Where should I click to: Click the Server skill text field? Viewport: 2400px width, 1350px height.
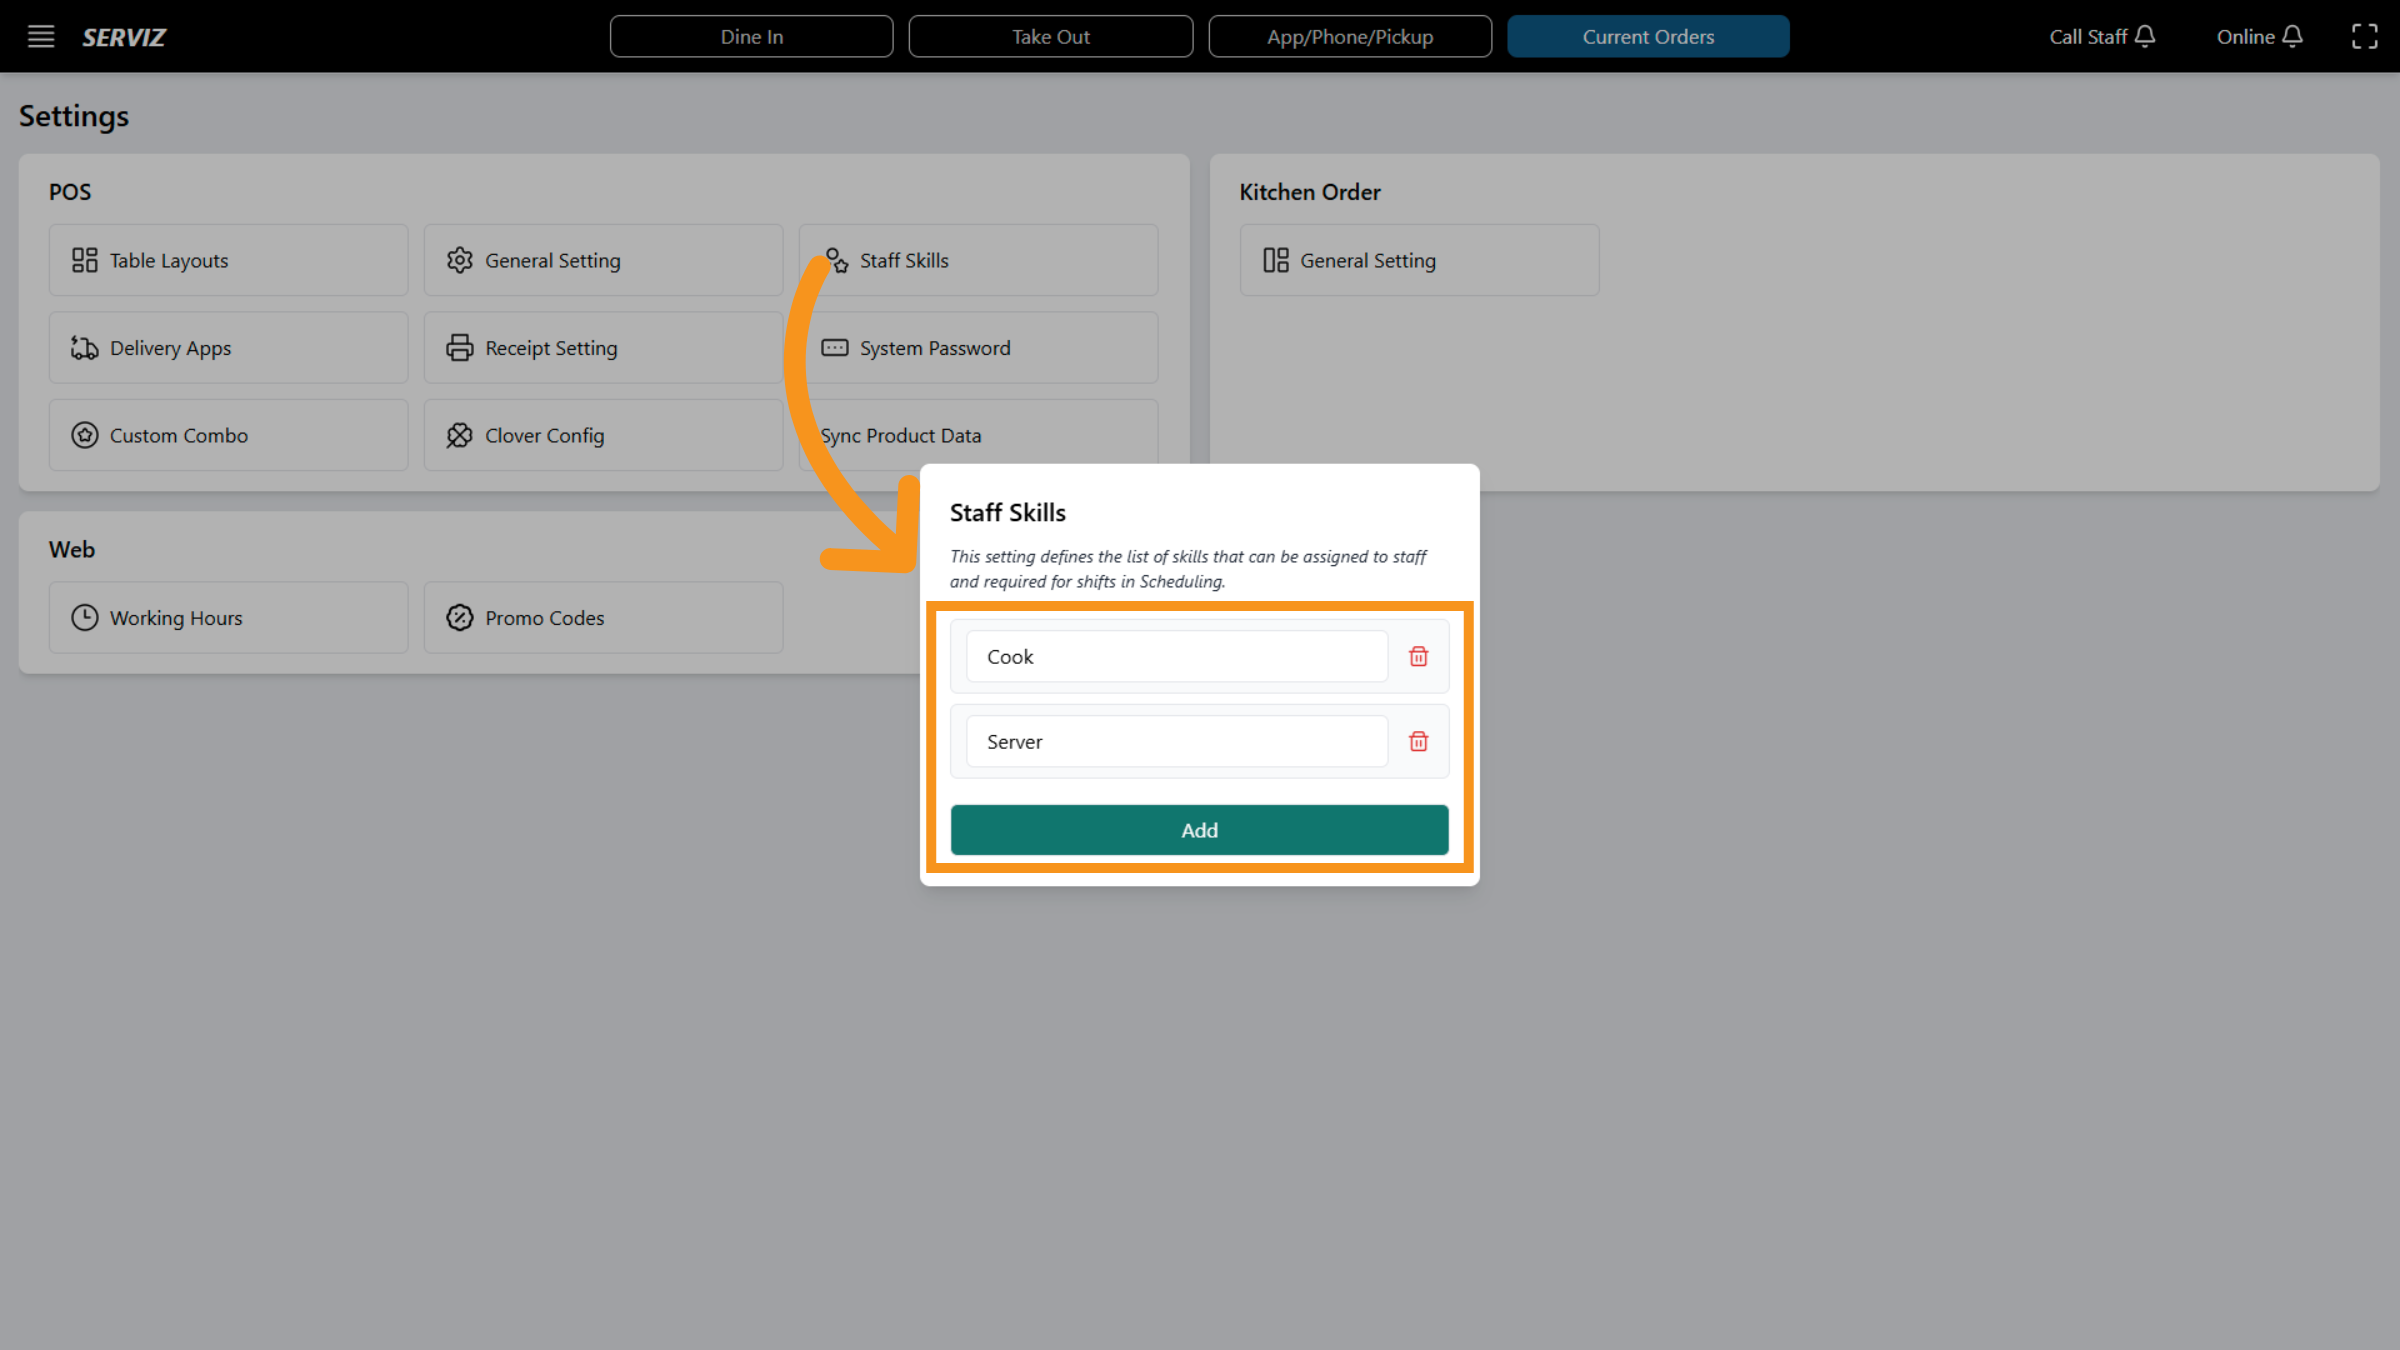pyautogui.click(x=1176, y=742)
